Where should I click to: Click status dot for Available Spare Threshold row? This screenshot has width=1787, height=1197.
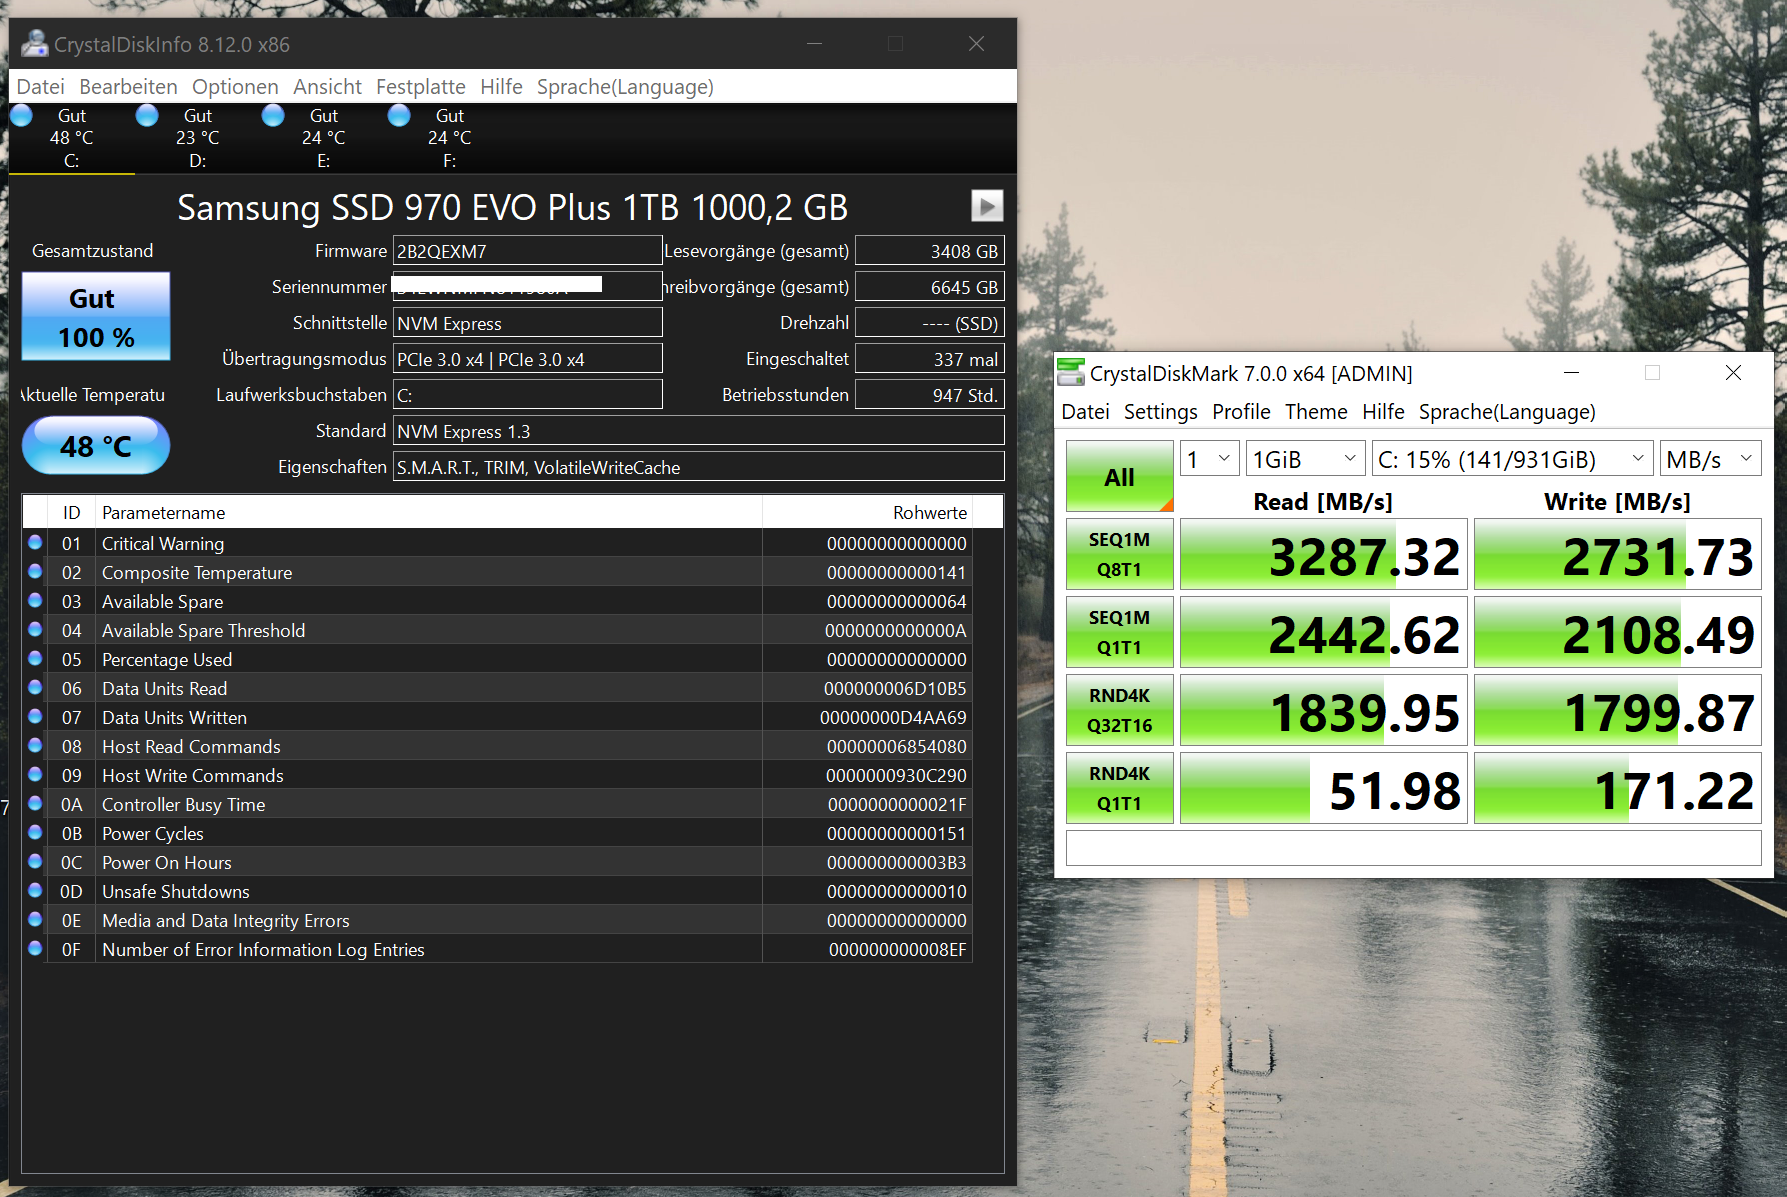tap(35, 629)
